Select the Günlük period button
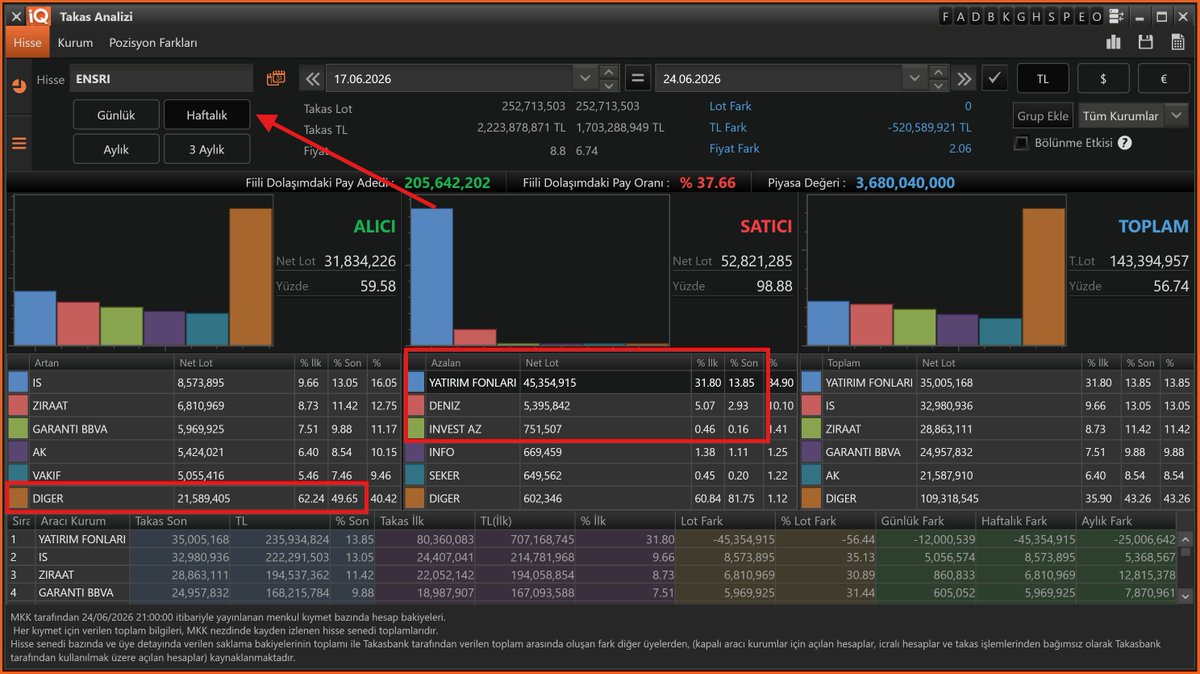1200x674 pixels. pyautogui.click(x=116, y=115)
